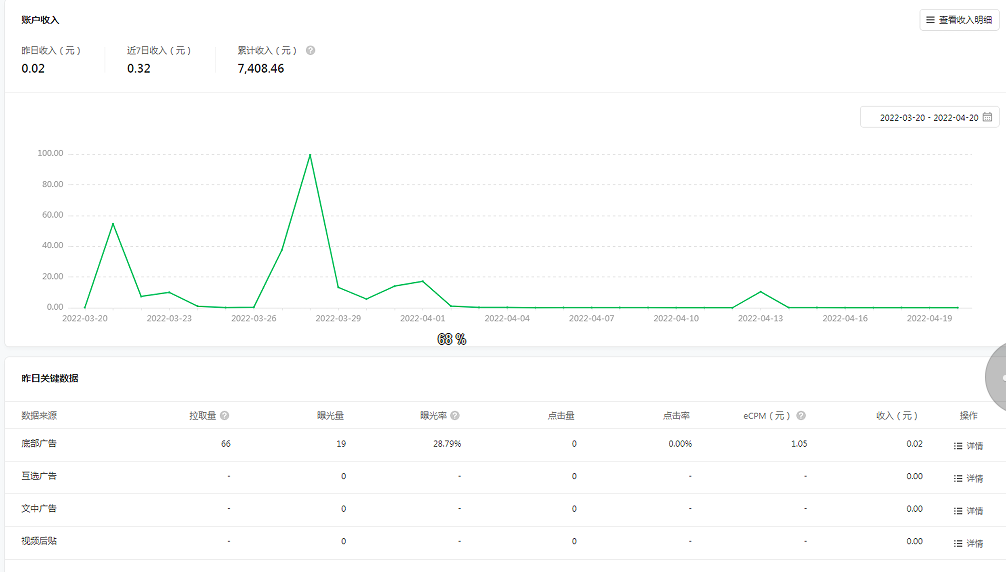Select the 底部广告 data source row

pyautogui.click(x=40, y=444)
